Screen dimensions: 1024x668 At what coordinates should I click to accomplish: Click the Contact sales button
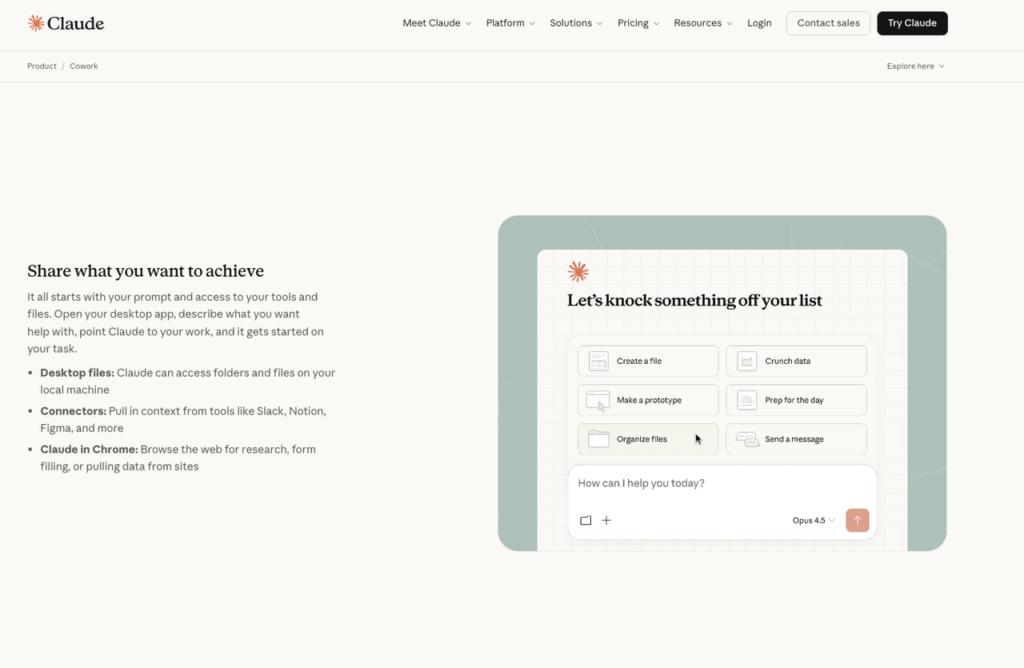[827, 22]
